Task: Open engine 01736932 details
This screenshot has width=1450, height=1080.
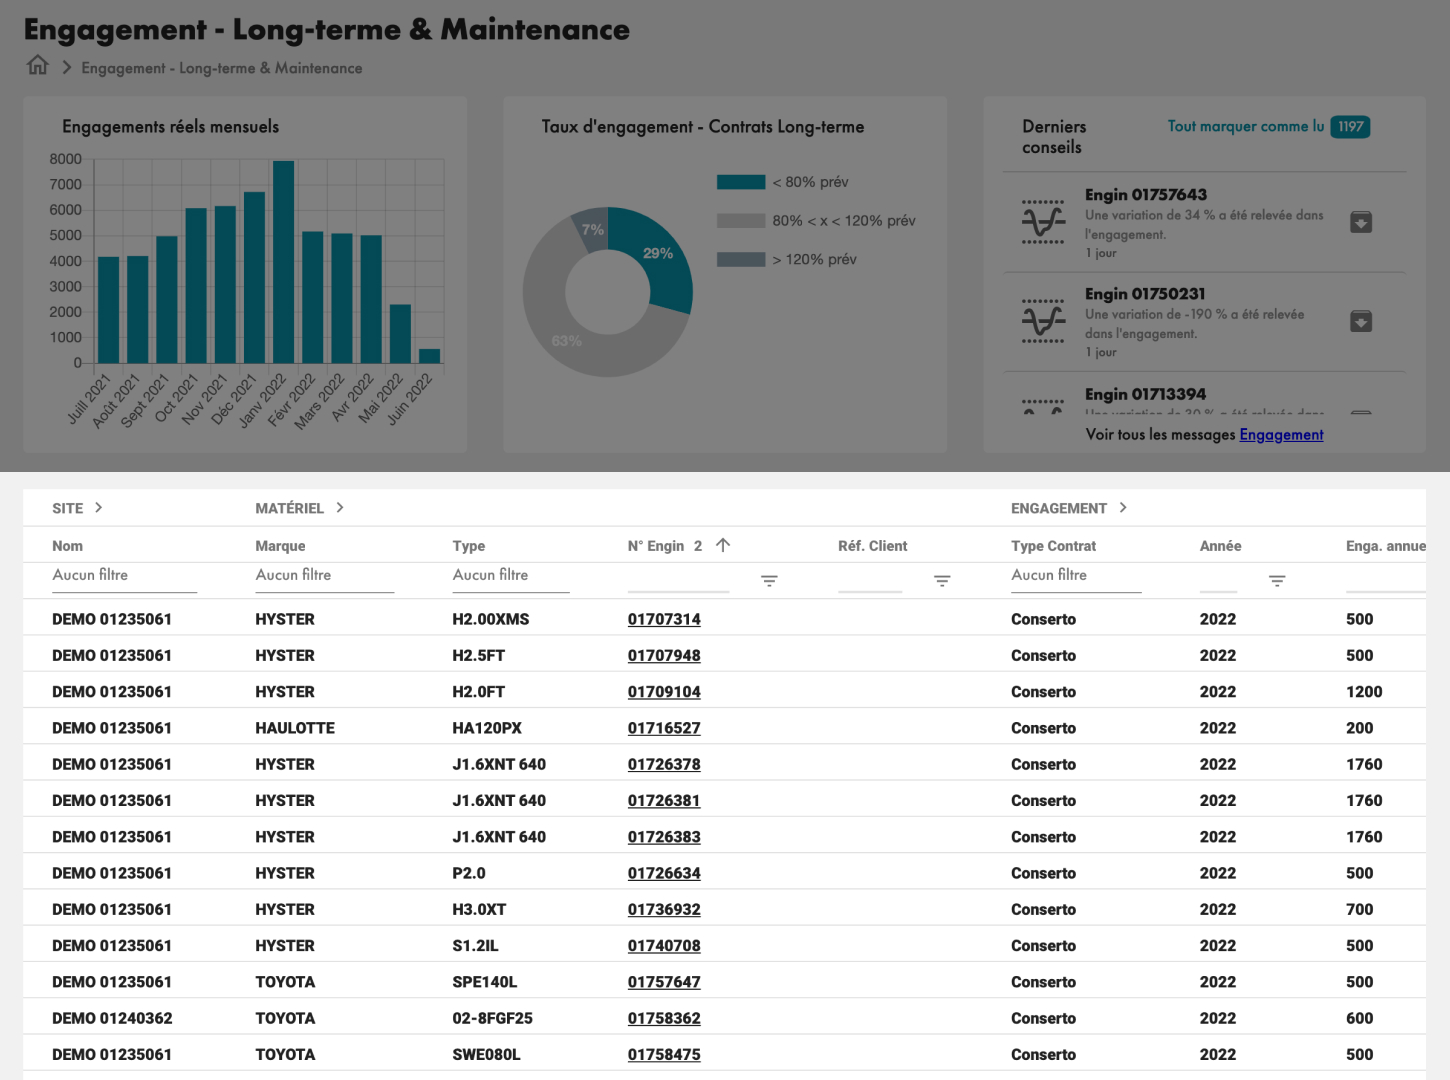Action: [x=664, y=909]
